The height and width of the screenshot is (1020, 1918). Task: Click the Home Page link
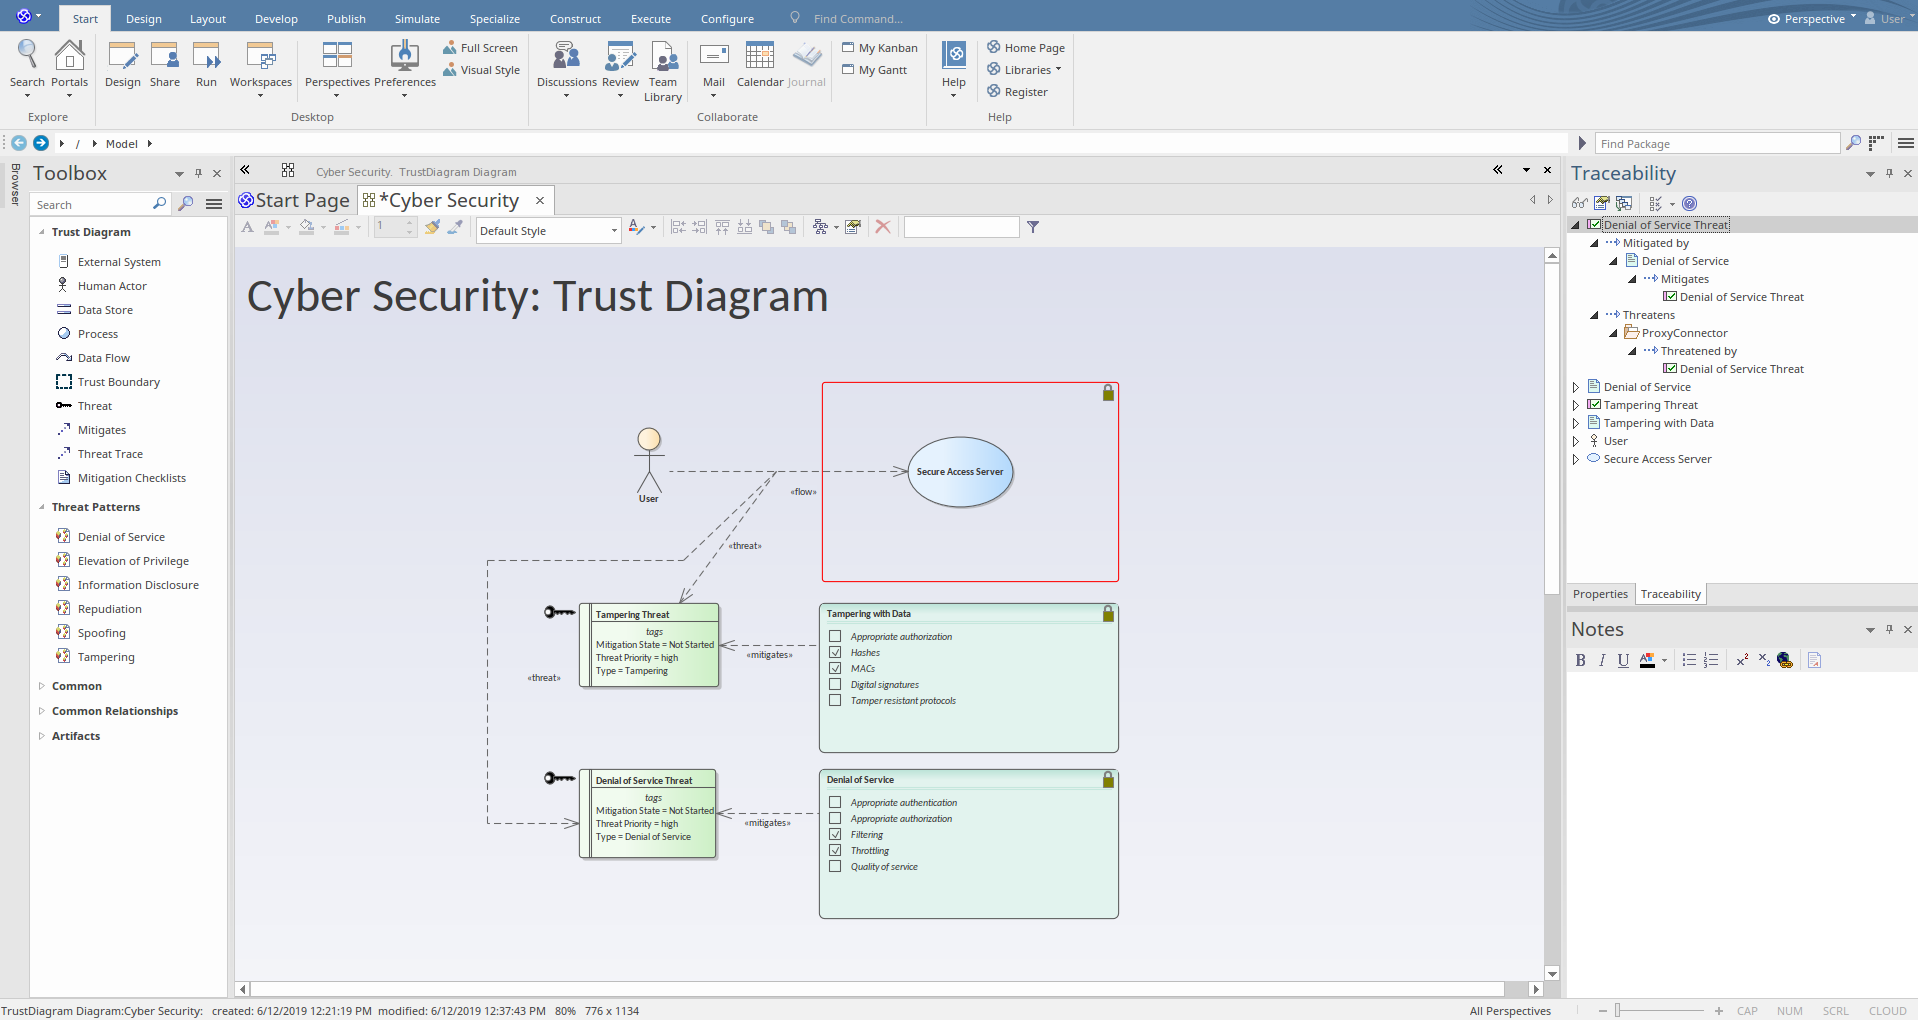1034,48
